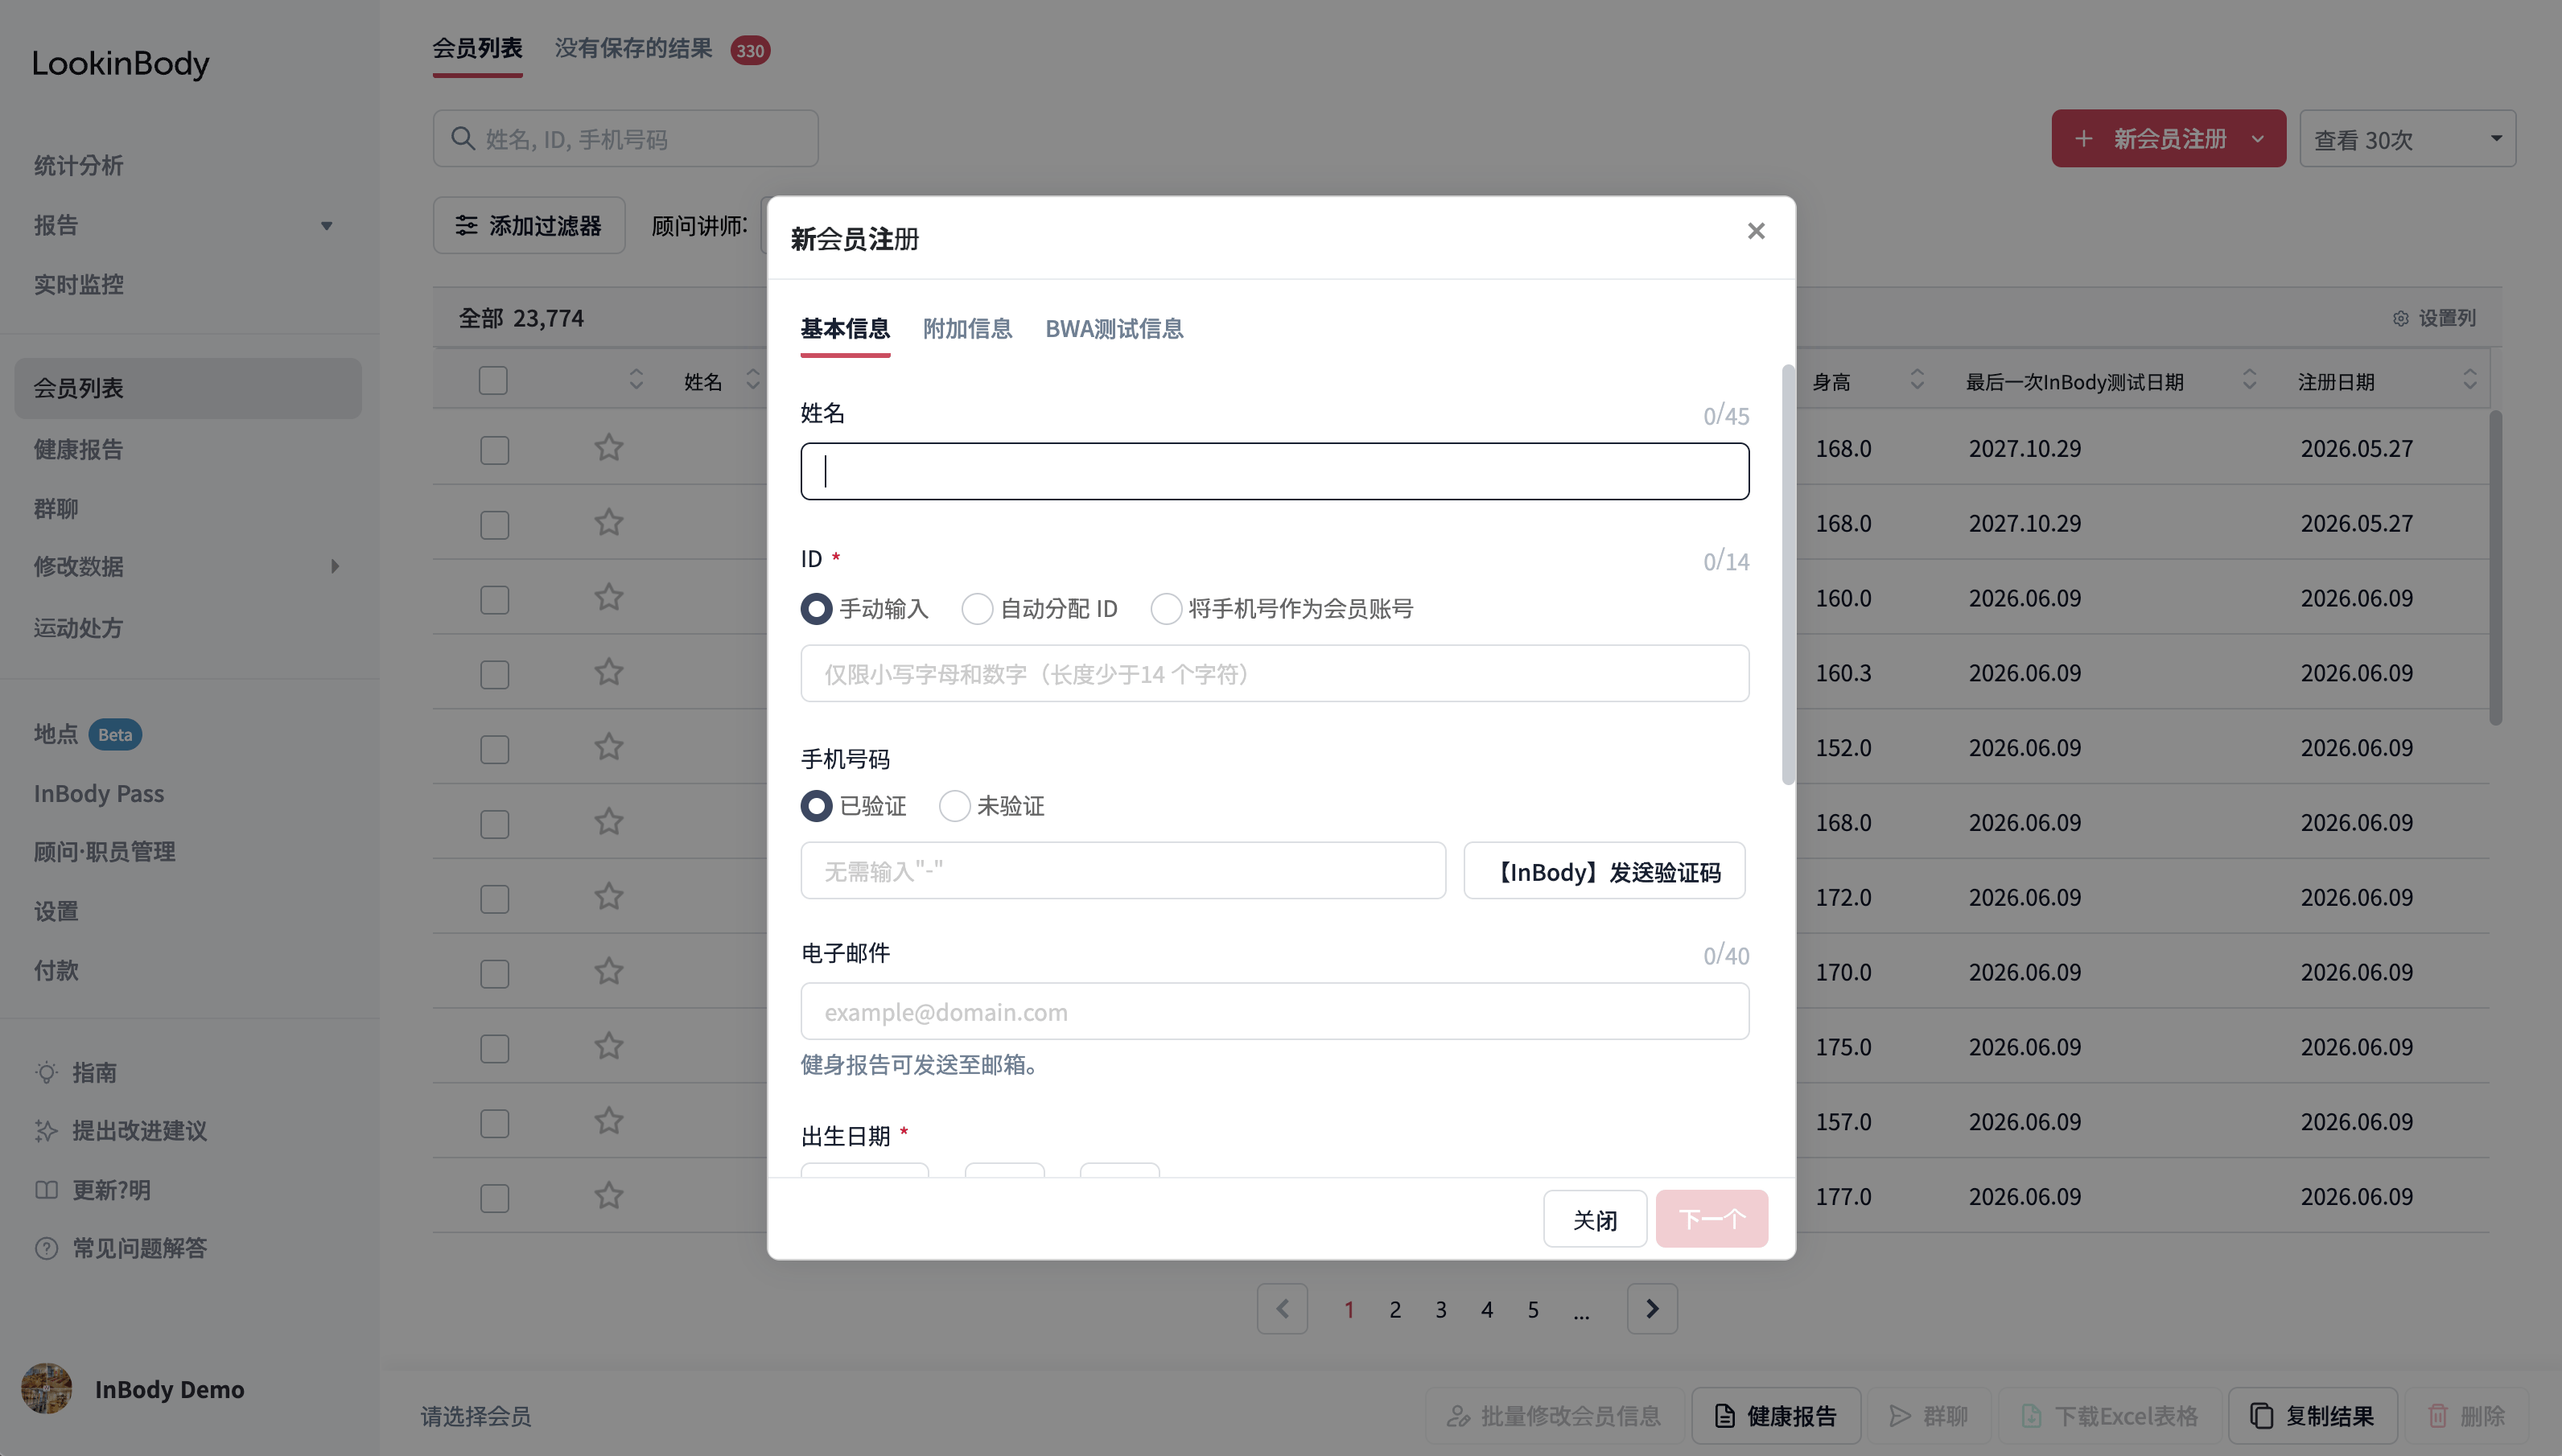Switch to BWA测试信息 tab
The height and width of the screenshot is (1456, 2562).
click(x=1114, y=328)
